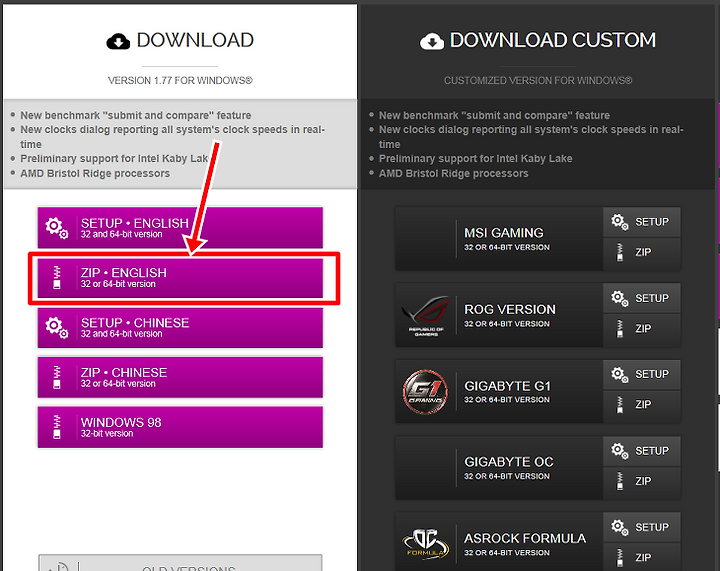Image resolution: width=720 pixels, height=571 pixels.
Task: Click the GIGABYTE OC title text
Action: [x=509, y=462]
